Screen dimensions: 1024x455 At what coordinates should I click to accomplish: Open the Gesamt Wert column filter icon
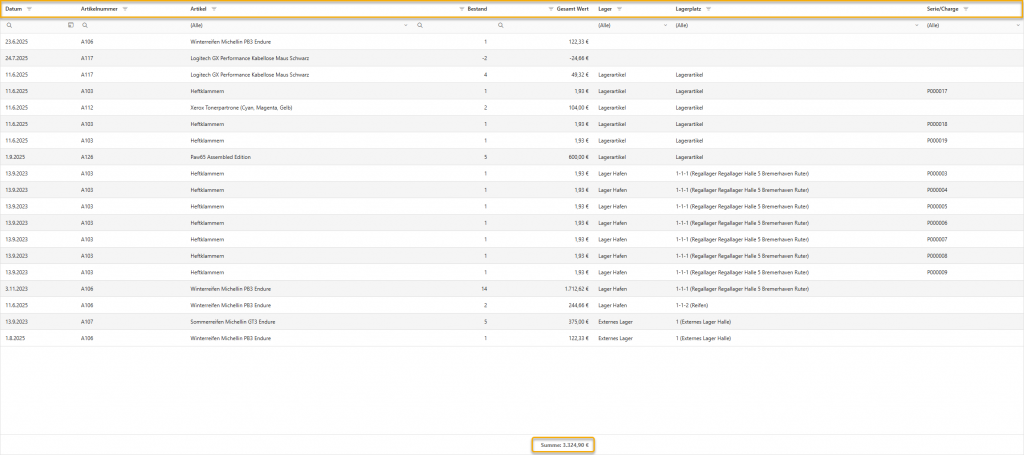click(x=551, y=9)
